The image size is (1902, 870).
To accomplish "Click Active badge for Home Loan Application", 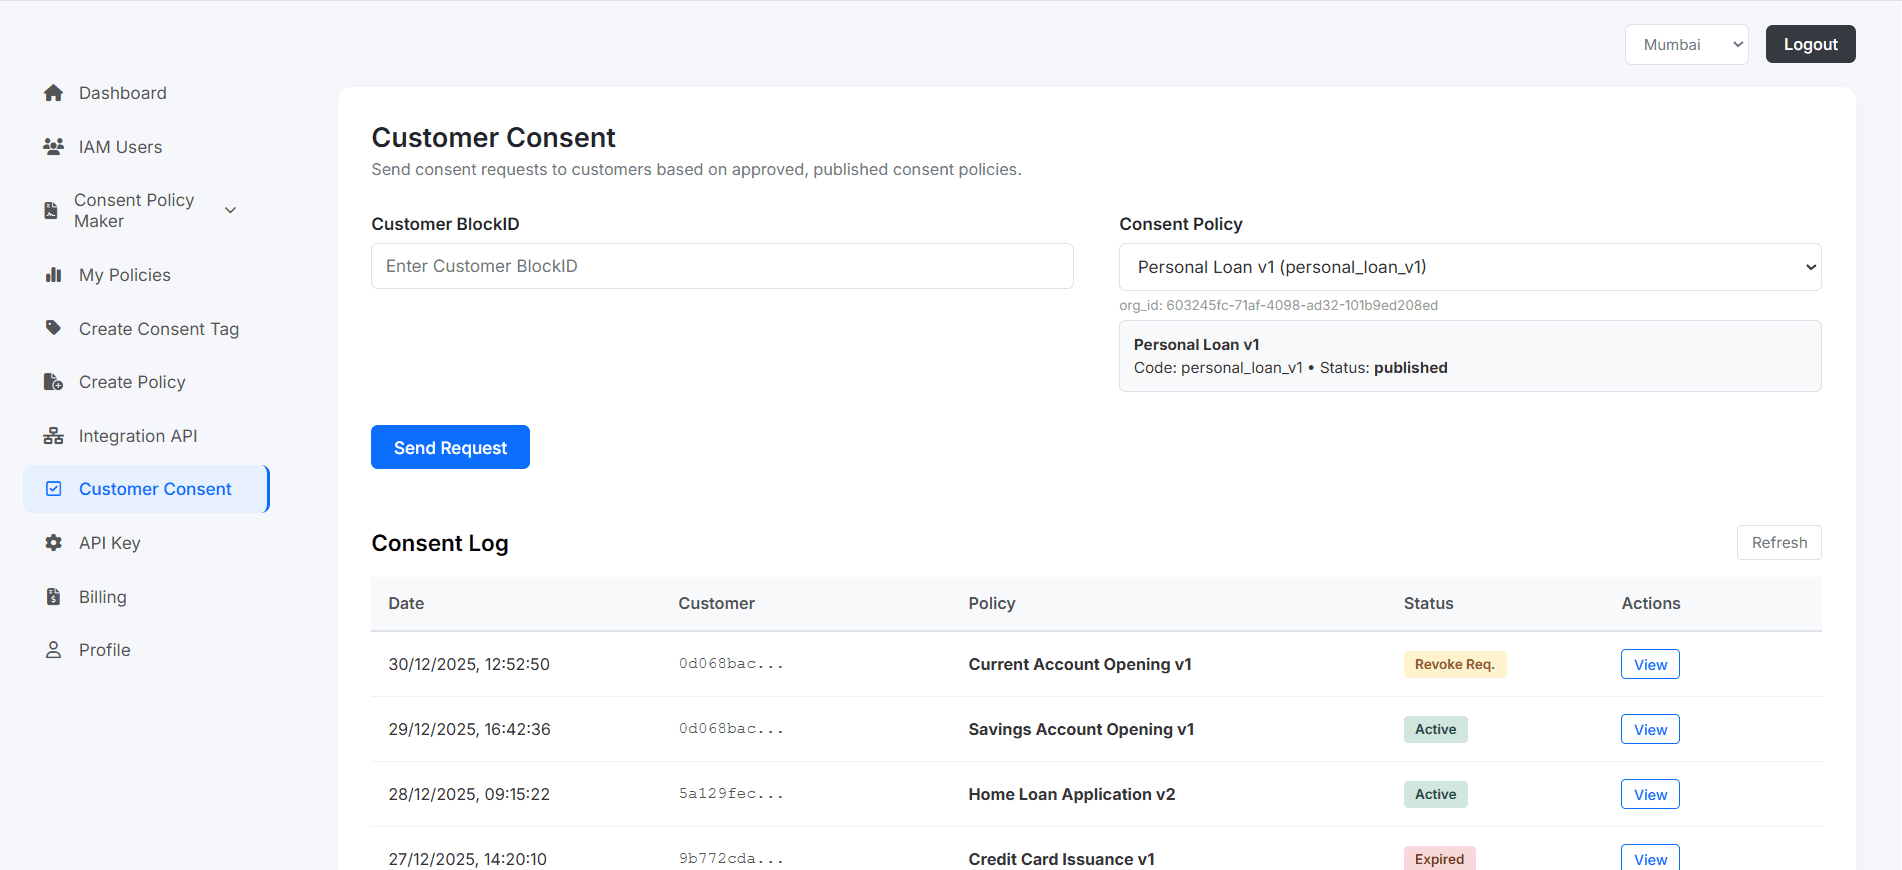I will click(x=1435, y=794).
